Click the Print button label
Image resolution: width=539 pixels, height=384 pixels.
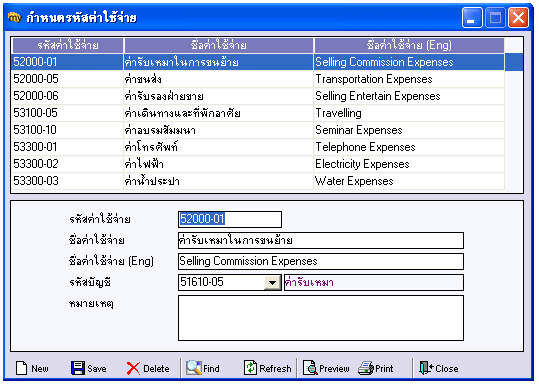pos(384,369)
